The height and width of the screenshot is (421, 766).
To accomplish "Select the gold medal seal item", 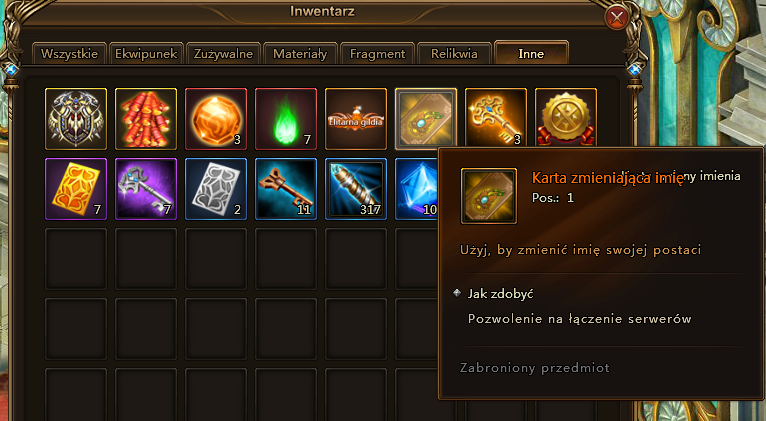I will pos(566,117).
